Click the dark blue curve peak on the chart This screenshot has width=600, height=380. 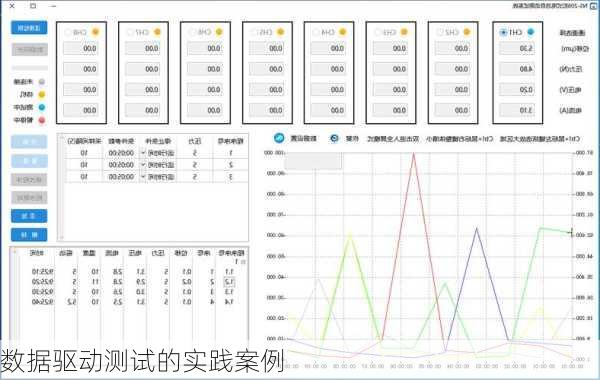(x=477, y=228)
